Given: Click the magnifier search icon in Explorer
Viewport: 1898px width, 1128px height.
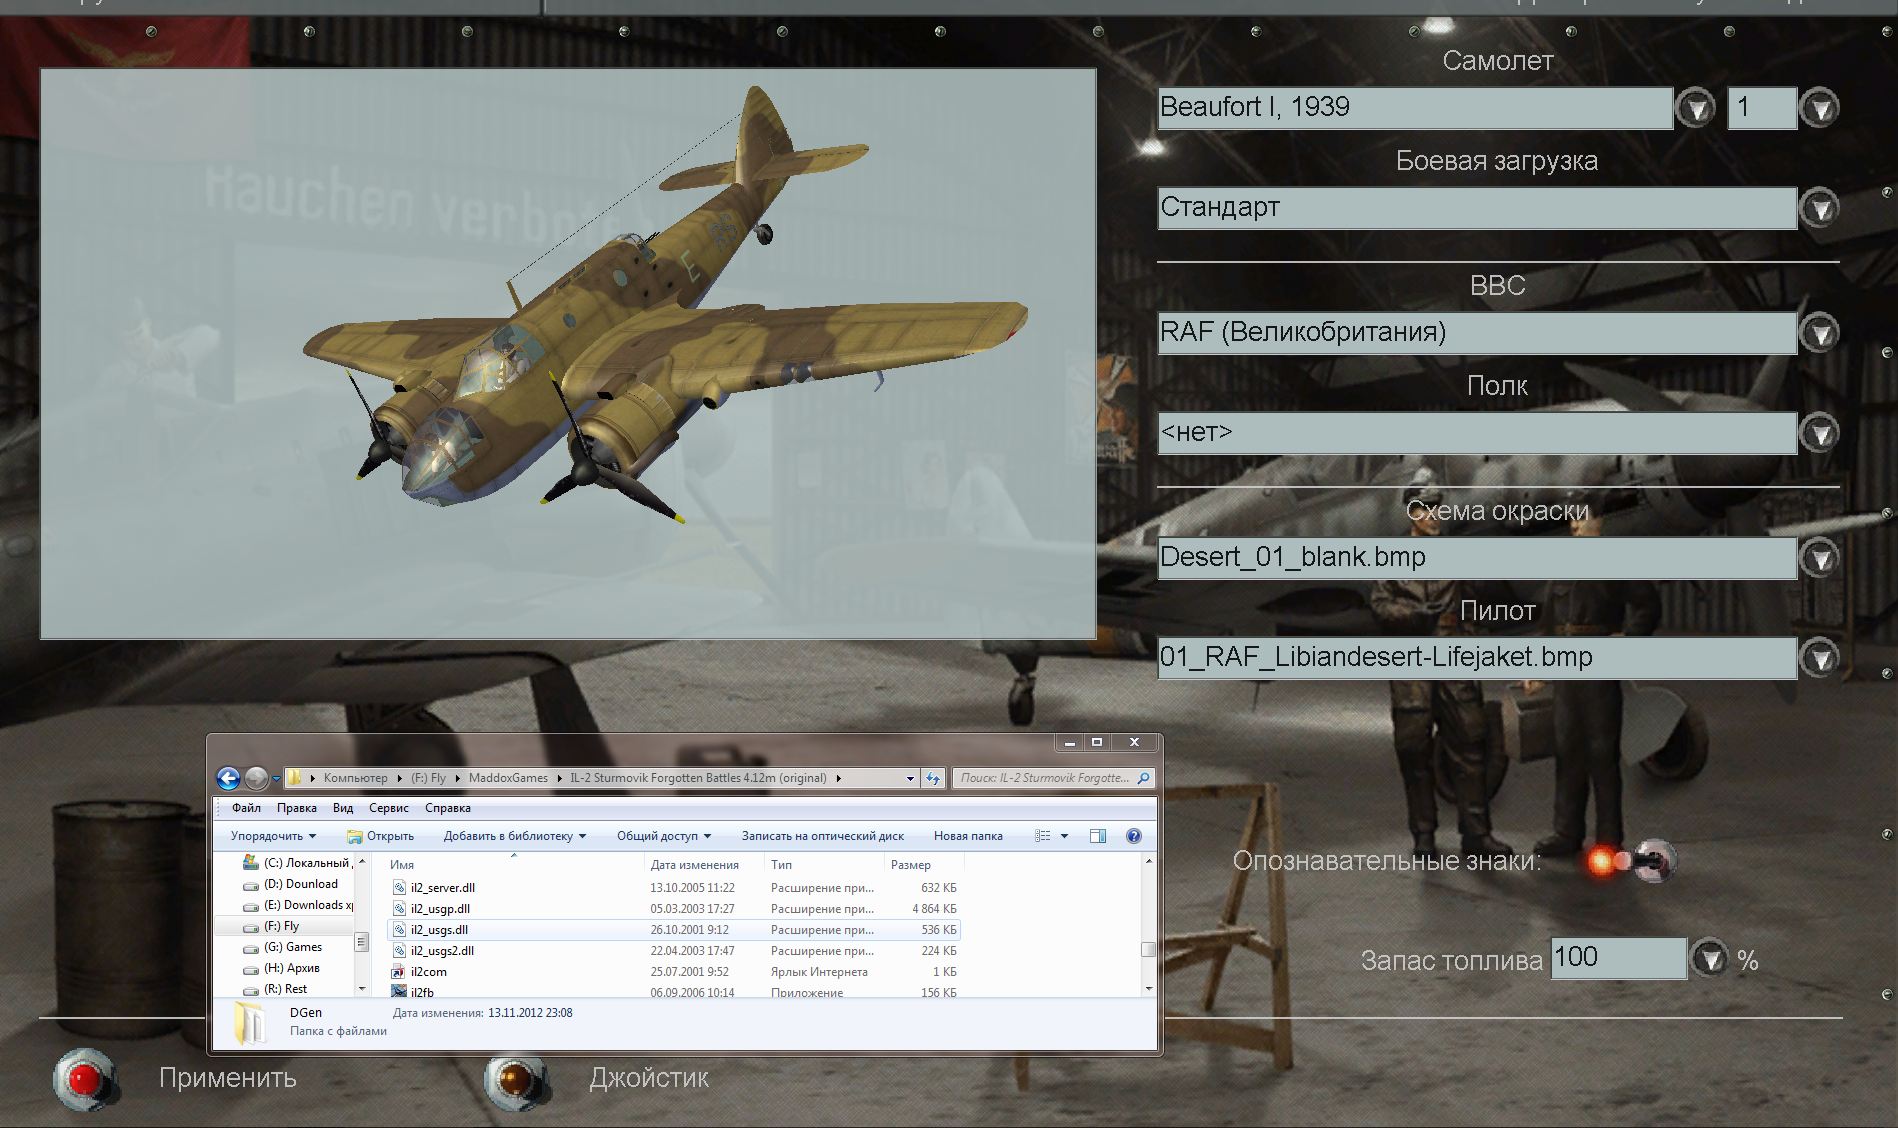Looking at the screenshot, I should [1145, 778].
